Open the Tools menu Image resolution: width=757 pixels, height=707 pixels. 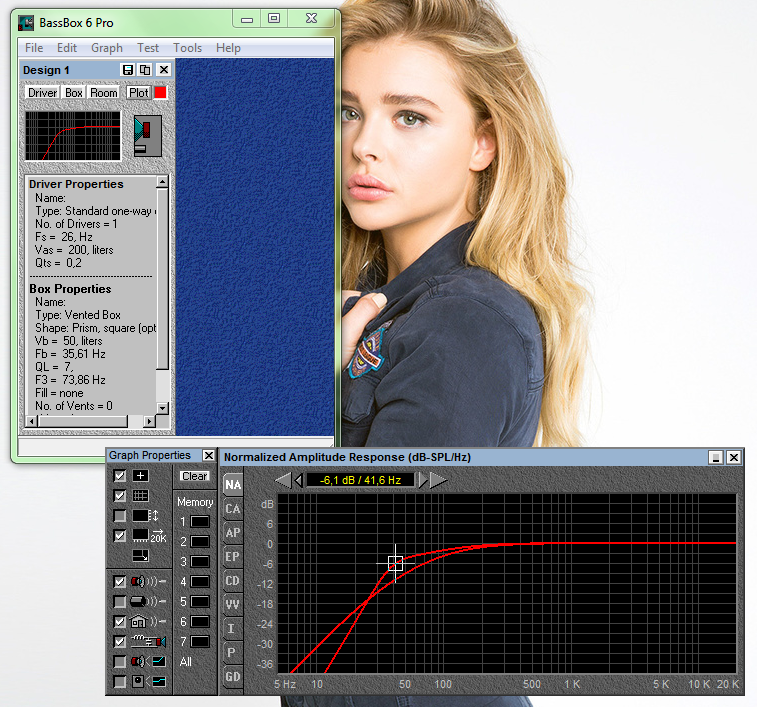pos(187,48)
